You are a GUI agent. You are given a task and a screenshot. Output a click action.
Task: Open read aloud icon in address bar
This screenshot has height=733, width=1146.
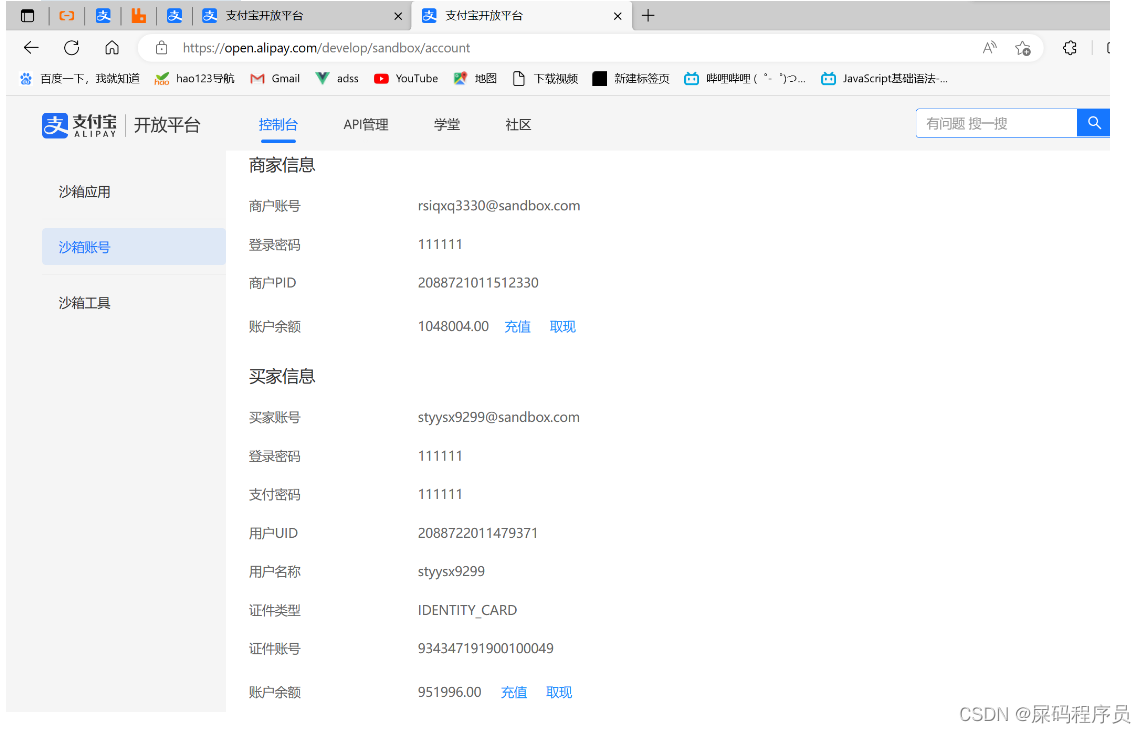(x=990, y=48)
